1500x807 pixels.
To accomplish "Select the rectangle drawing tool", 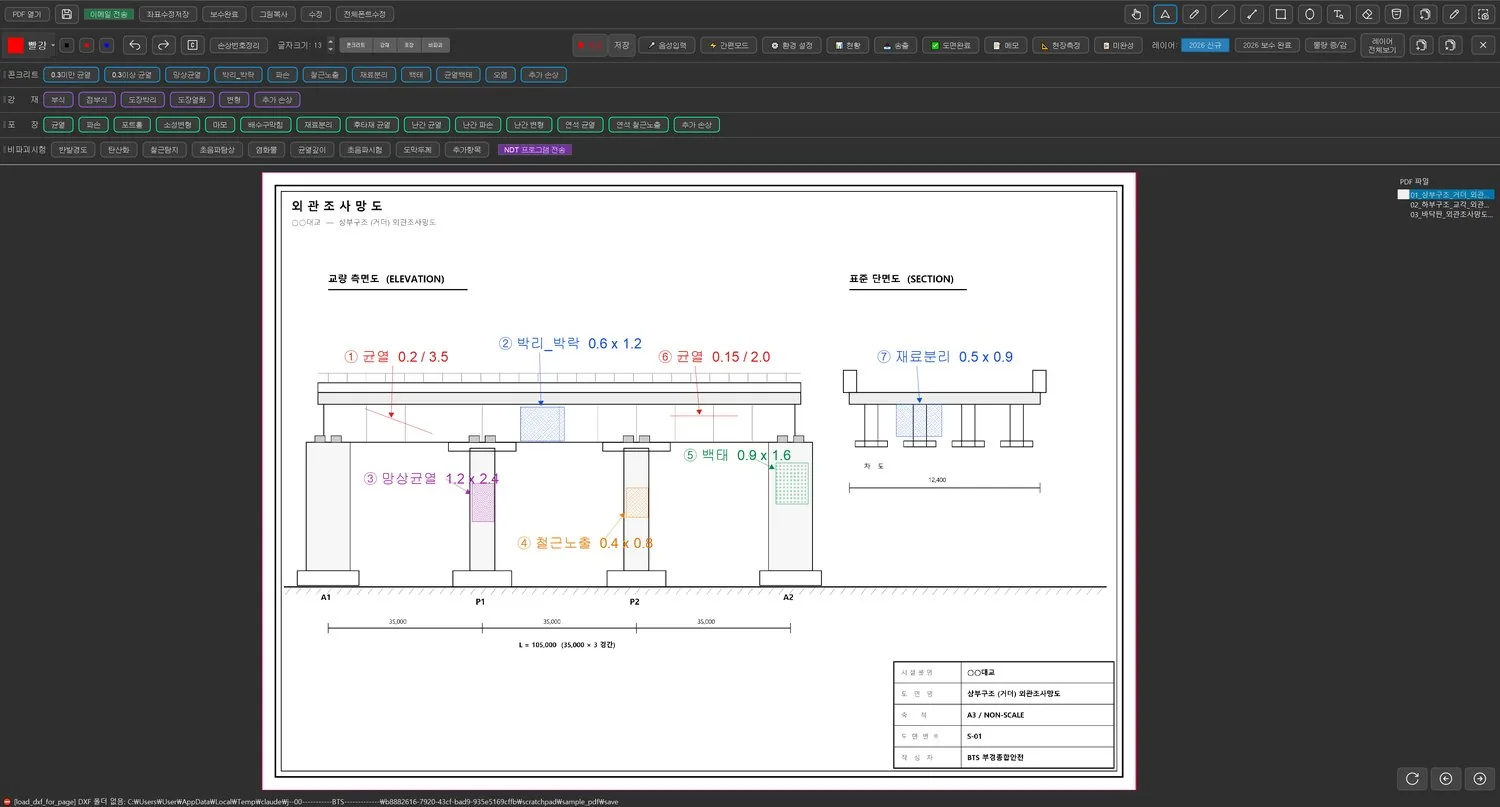I will pos(1280,14).
